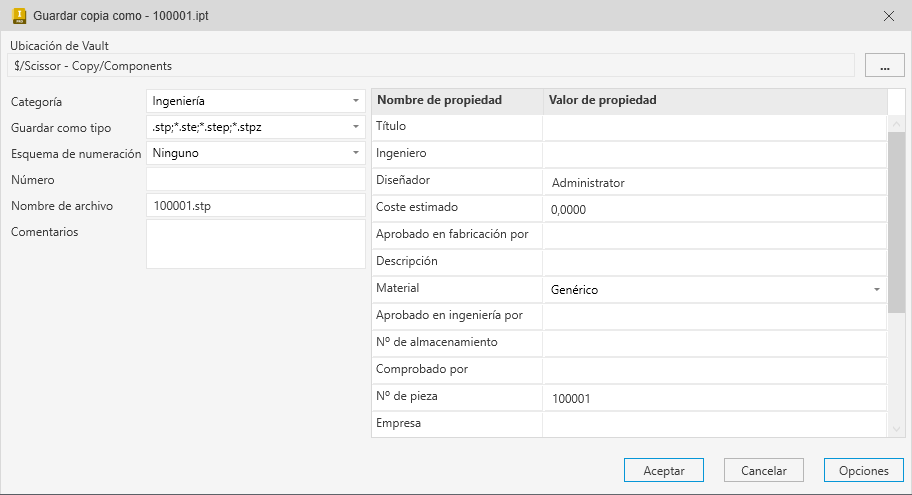Open the Esquema de numeración dropdown
This screenshot has height=495, width=912.
point(356,153)
